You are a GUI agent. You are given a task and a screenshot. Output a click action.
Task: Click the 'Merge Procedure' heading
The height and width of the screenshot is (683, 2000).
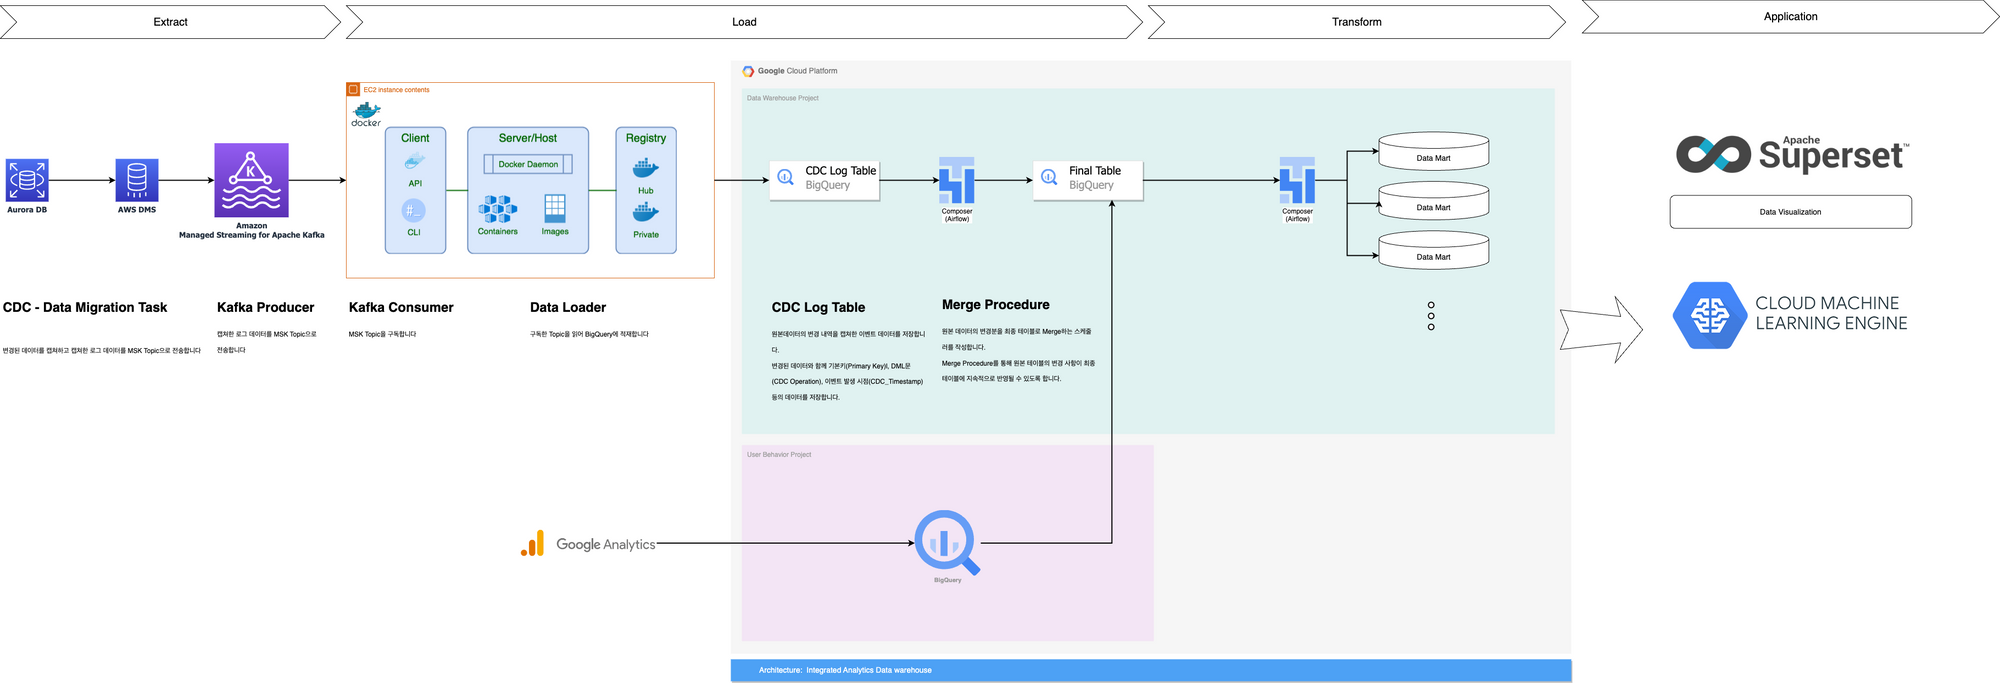tap(996, 304)
